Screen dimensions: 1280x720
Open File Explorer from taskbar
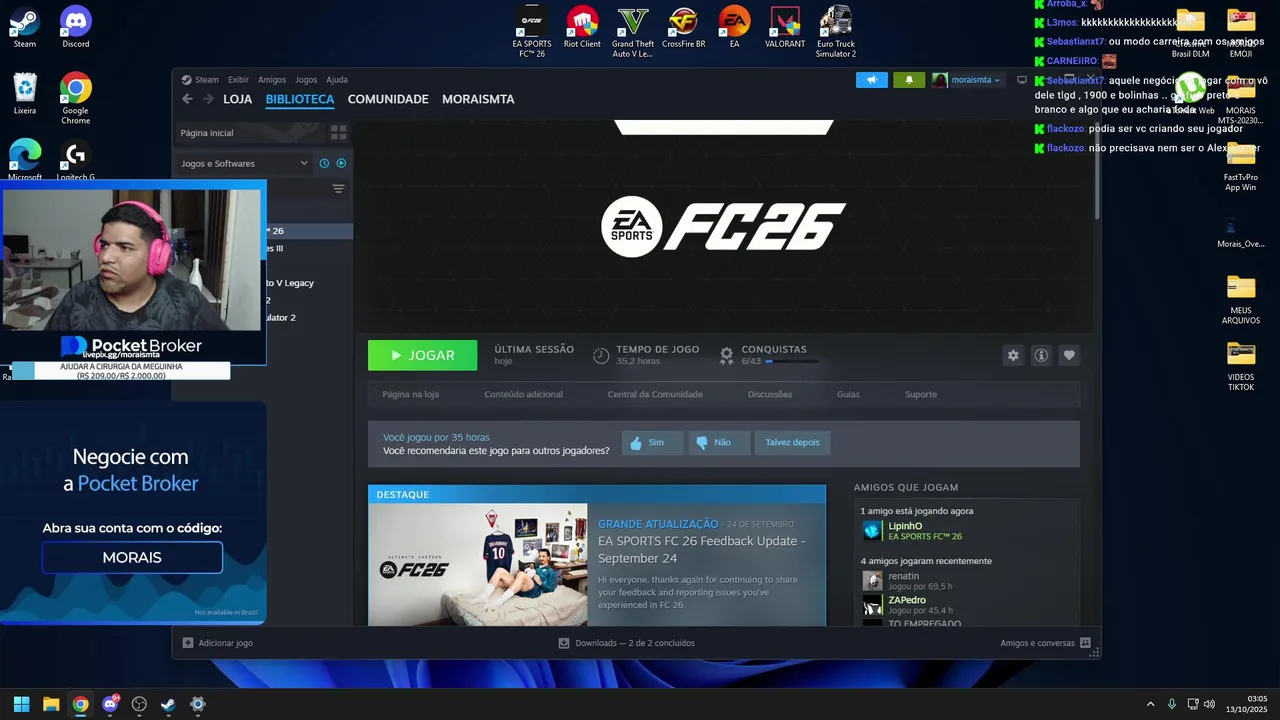coord(51,704)
